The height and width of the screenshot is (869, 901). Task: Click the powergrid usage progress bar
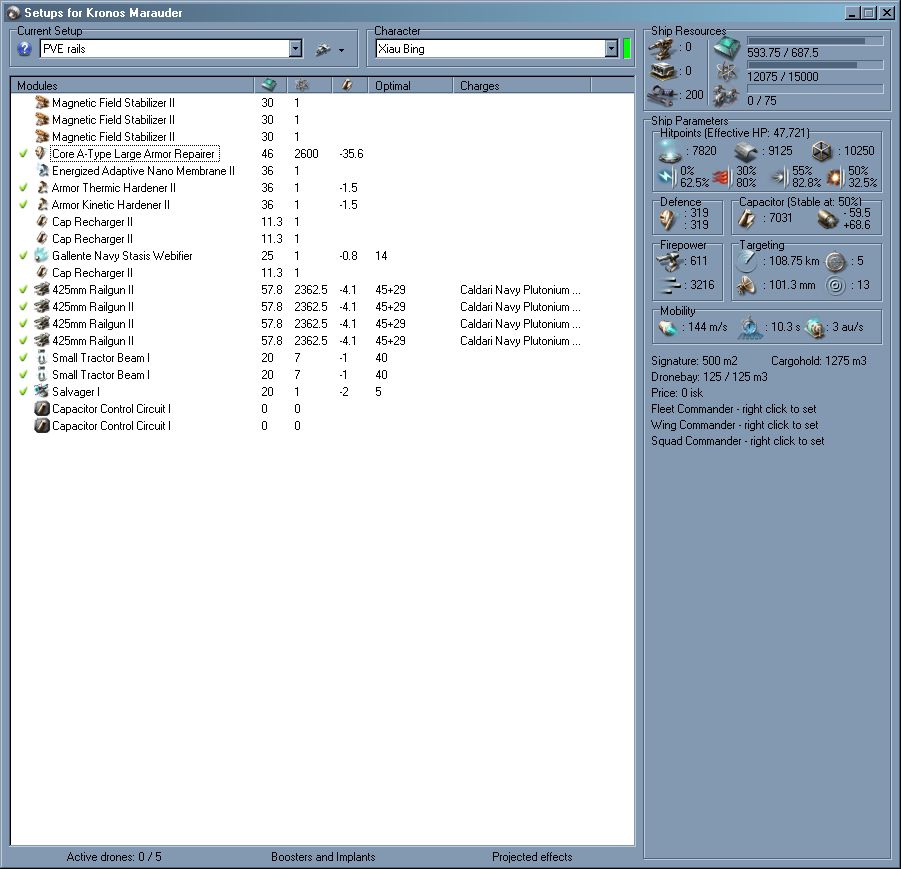pos(815,65)
